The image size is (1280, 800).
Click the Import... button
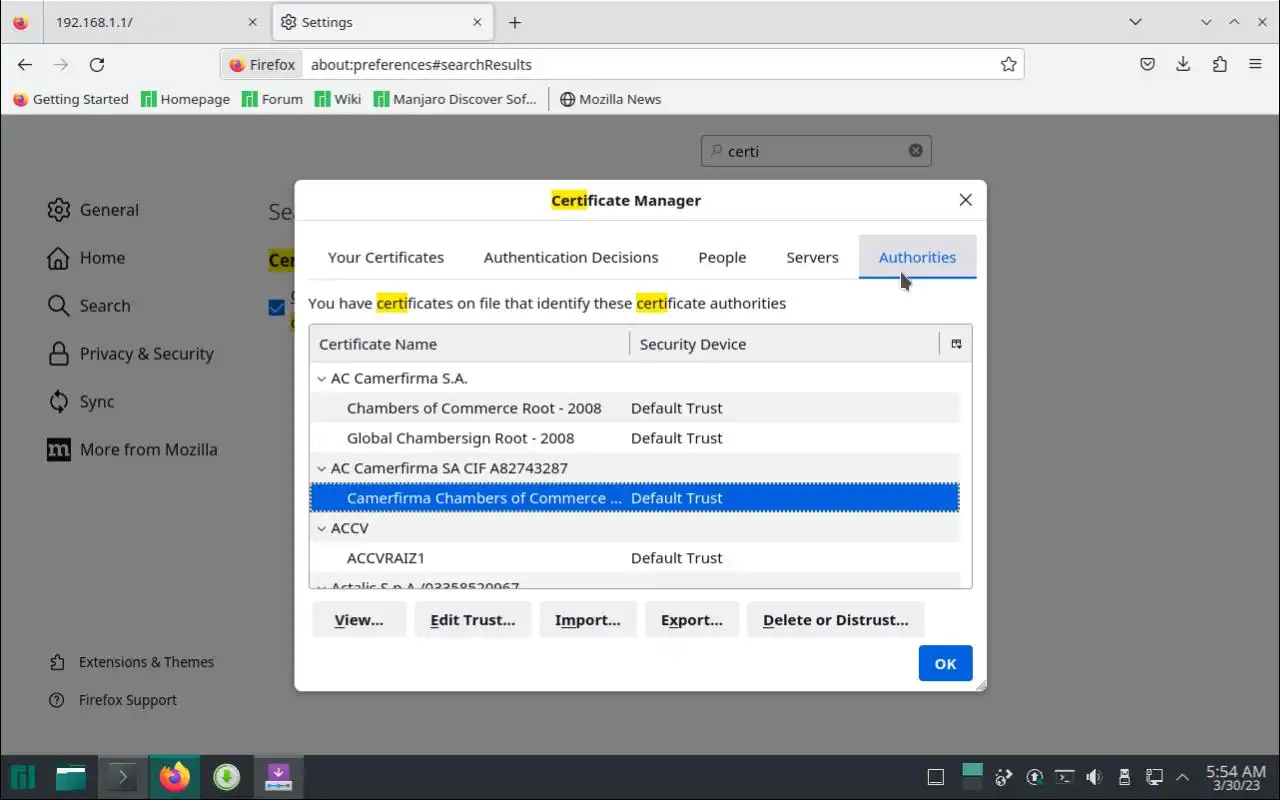[588, 620]
